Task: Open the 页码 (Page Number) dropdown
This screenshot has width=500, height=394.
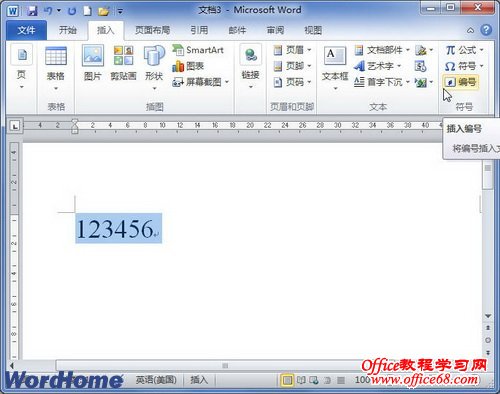Action: [292, 82]
